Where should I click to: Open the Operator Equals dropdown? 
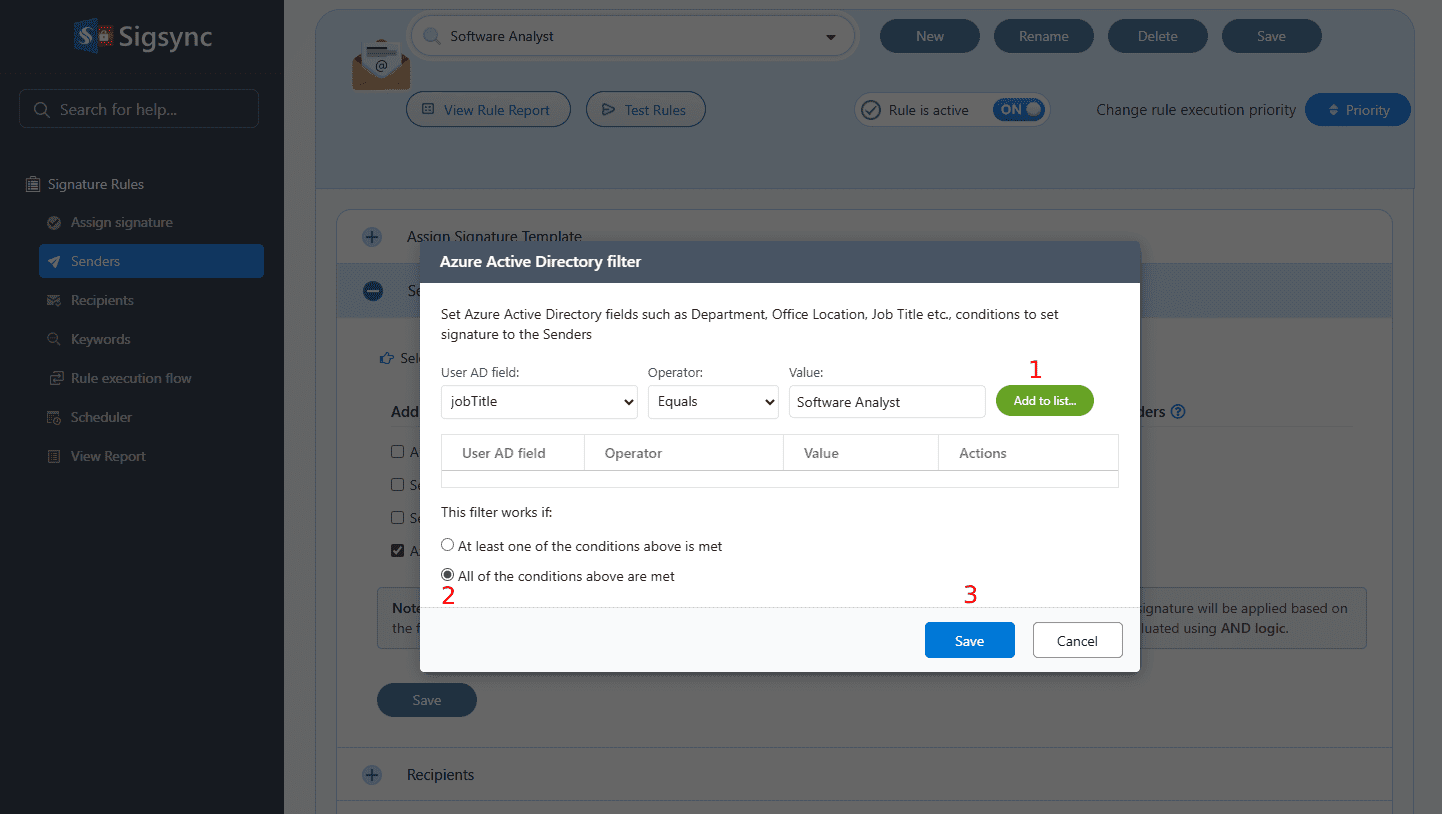tap(712, 402)
